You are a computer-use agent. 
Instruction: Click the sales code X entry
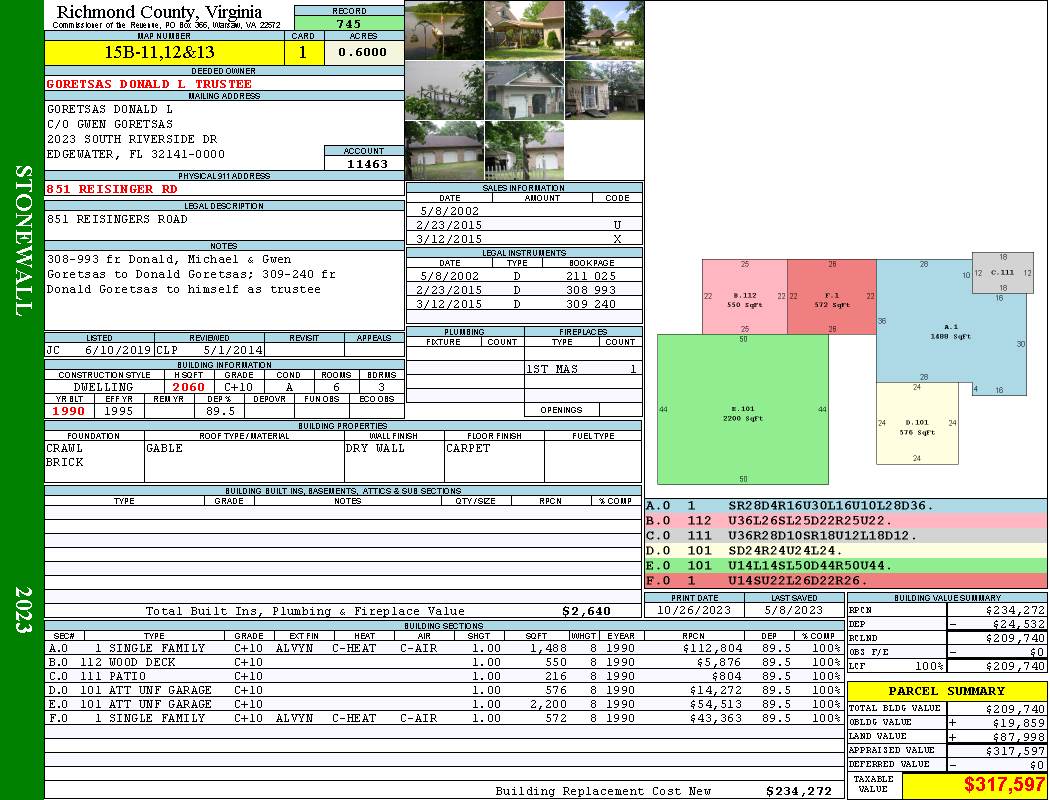pos(617,239)
